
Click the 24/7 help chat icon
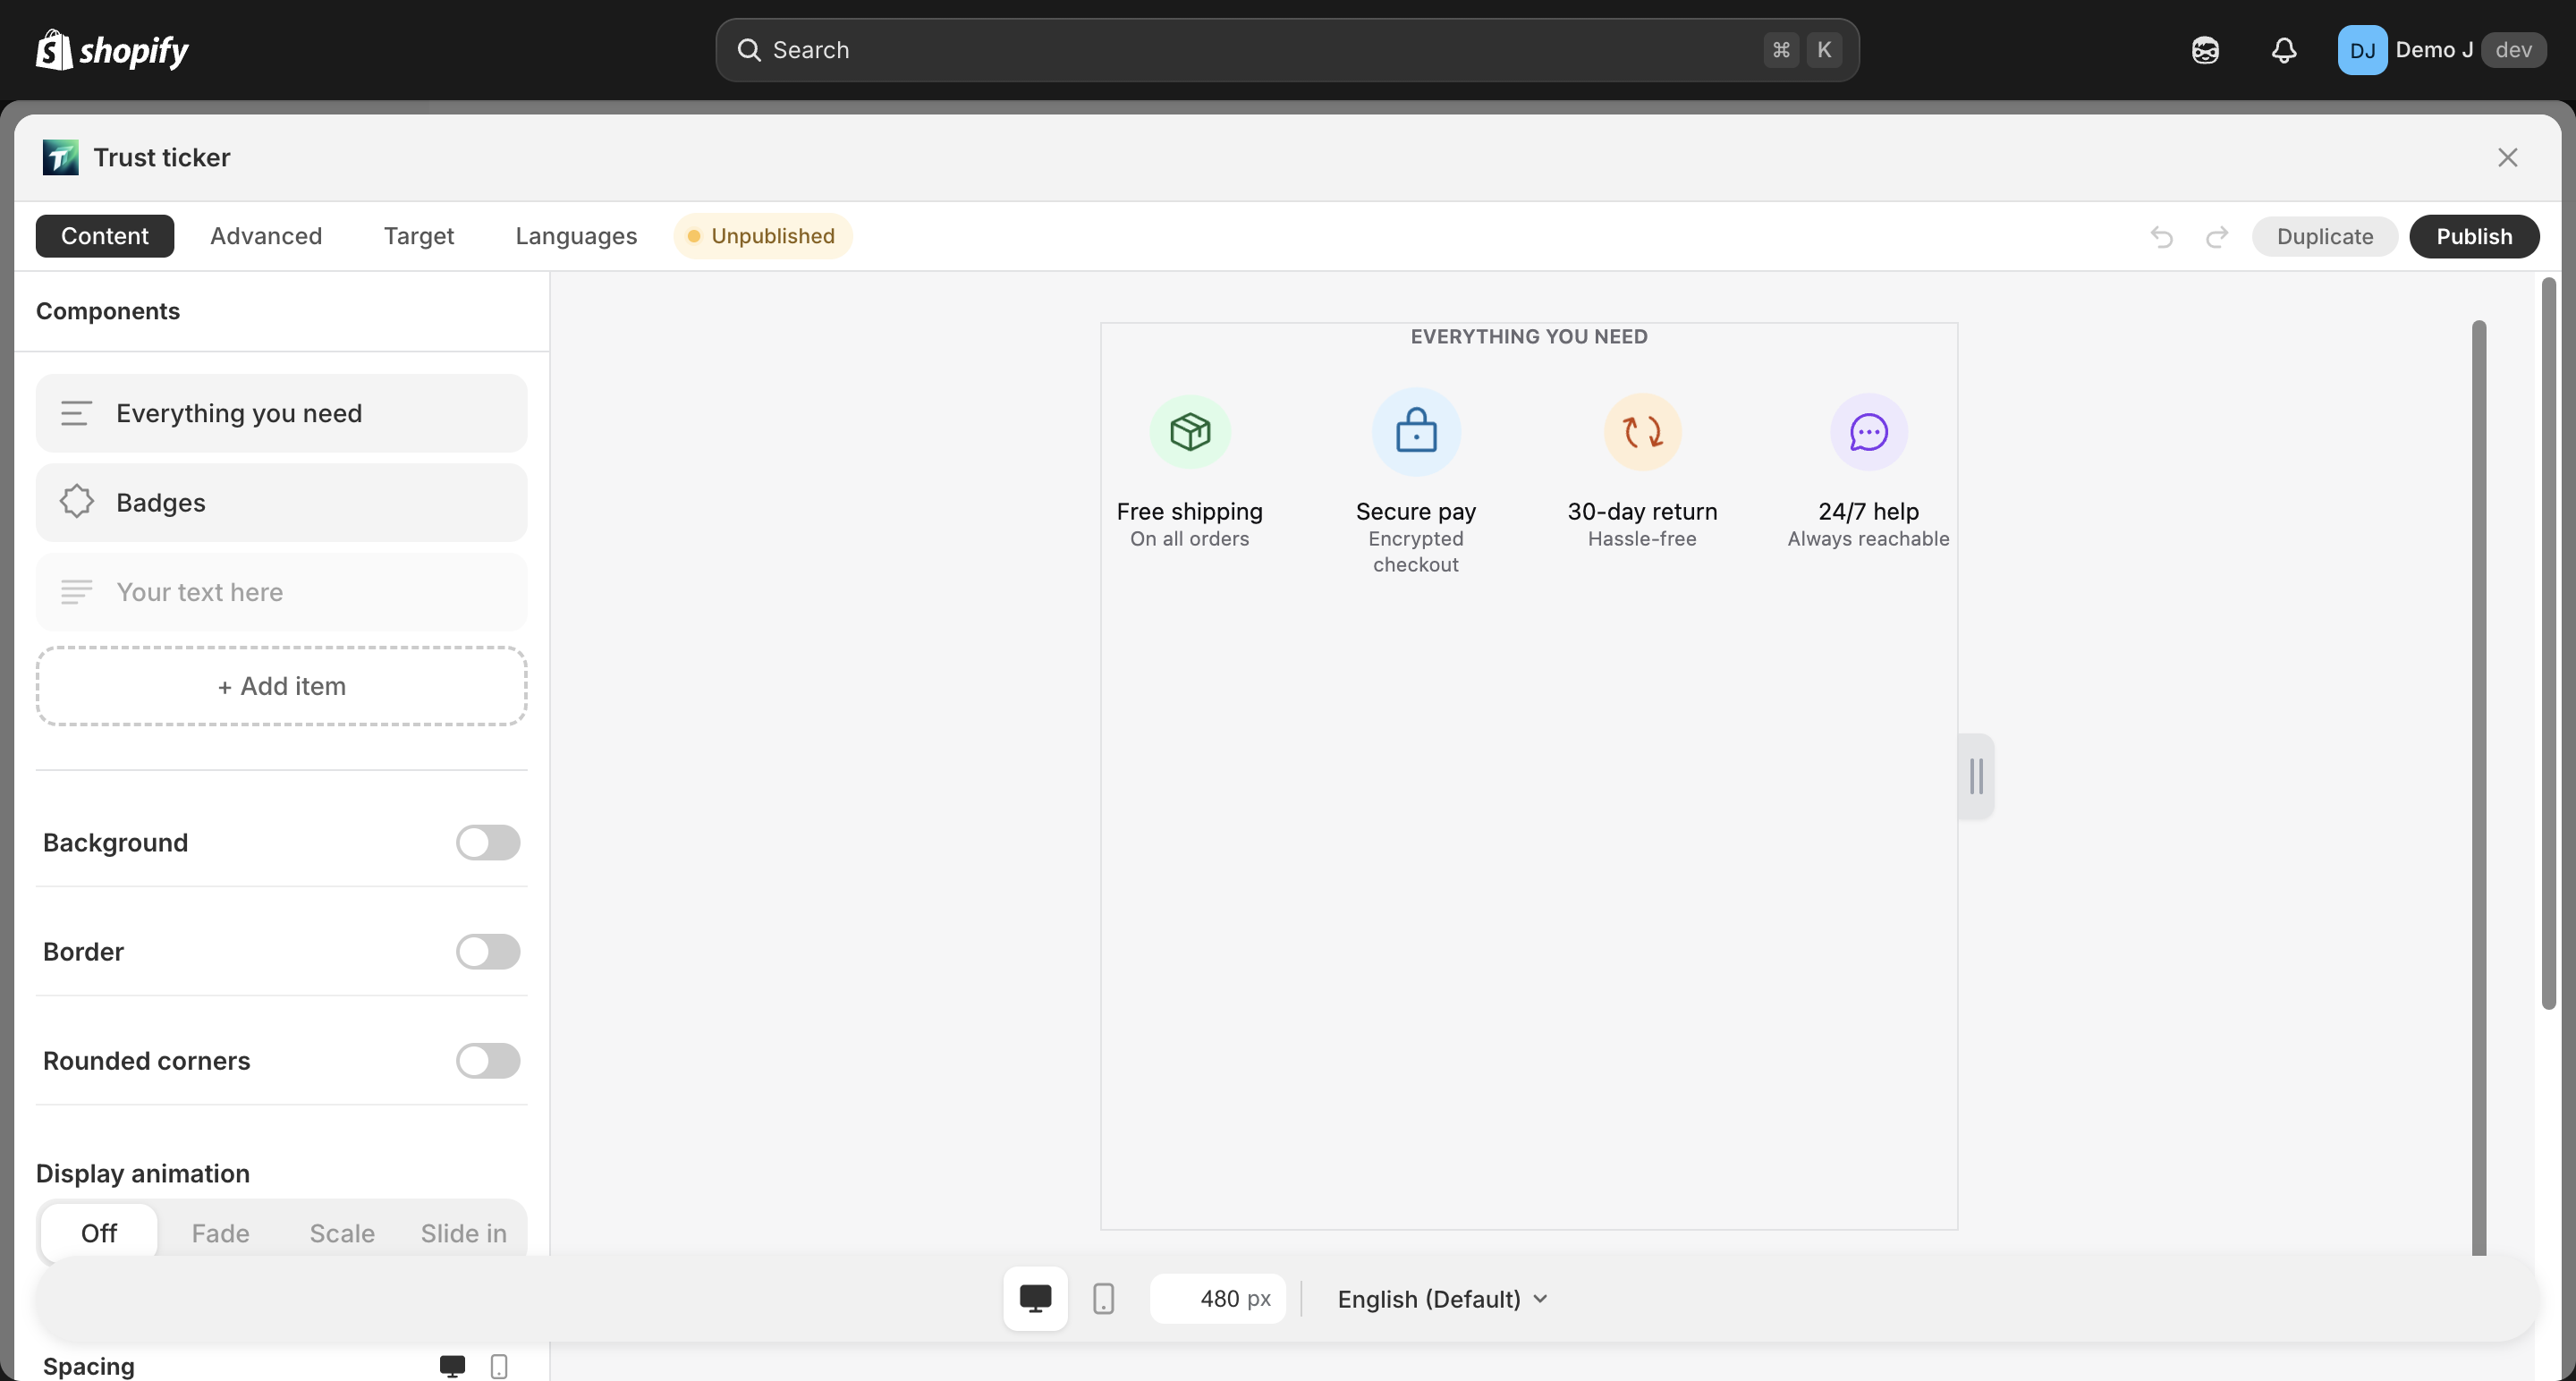[x=1868, y=432]
